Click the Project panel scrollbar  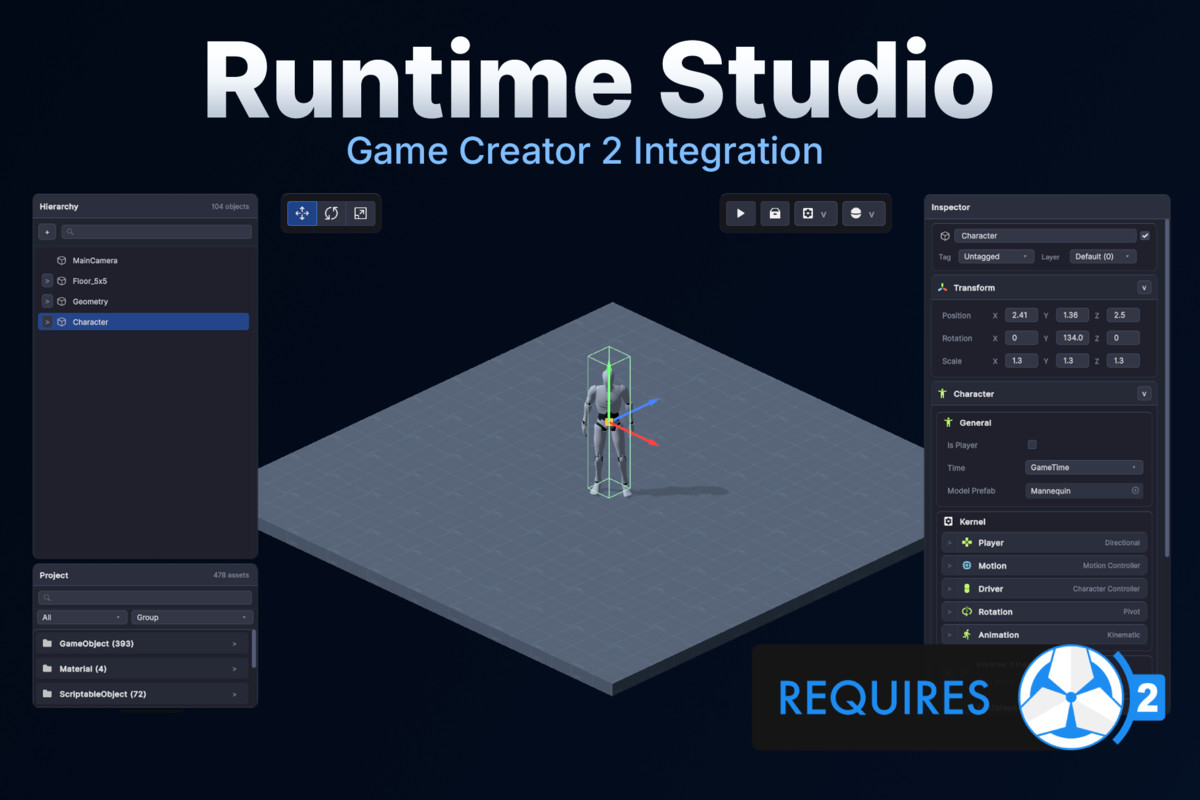pyautogui.click(x=254, y=648)
